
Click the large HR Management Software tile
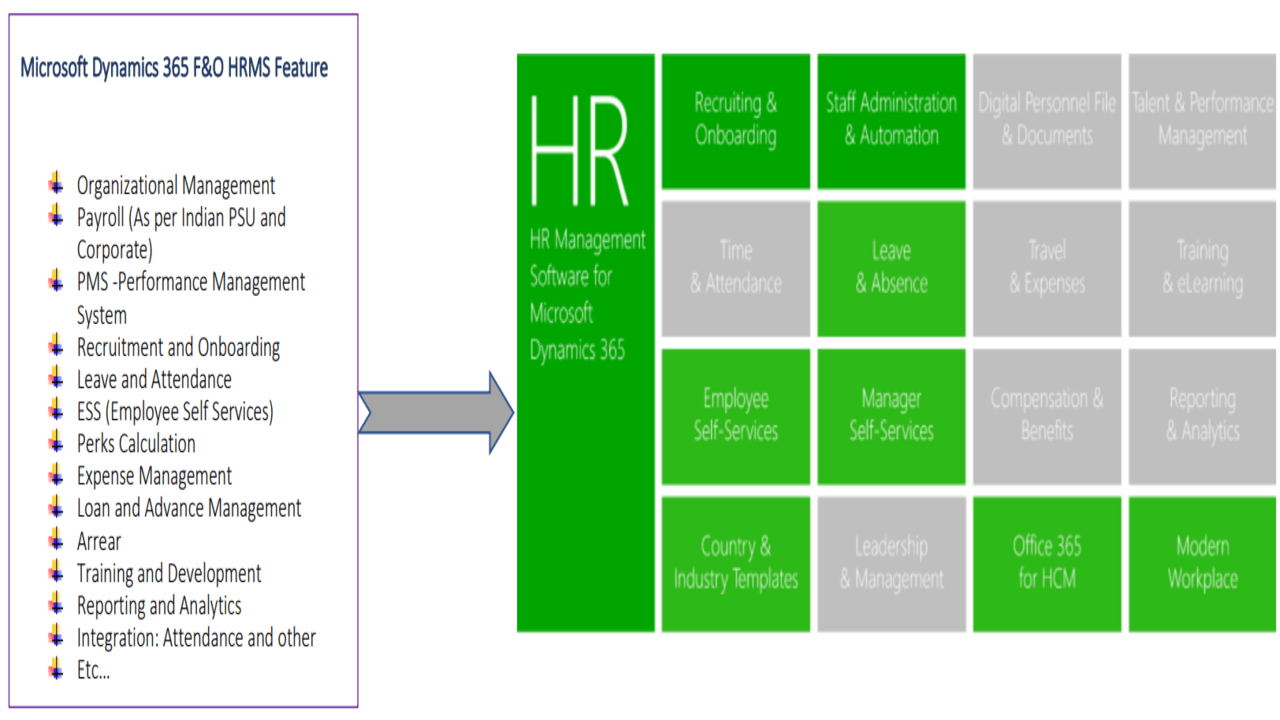586,343
